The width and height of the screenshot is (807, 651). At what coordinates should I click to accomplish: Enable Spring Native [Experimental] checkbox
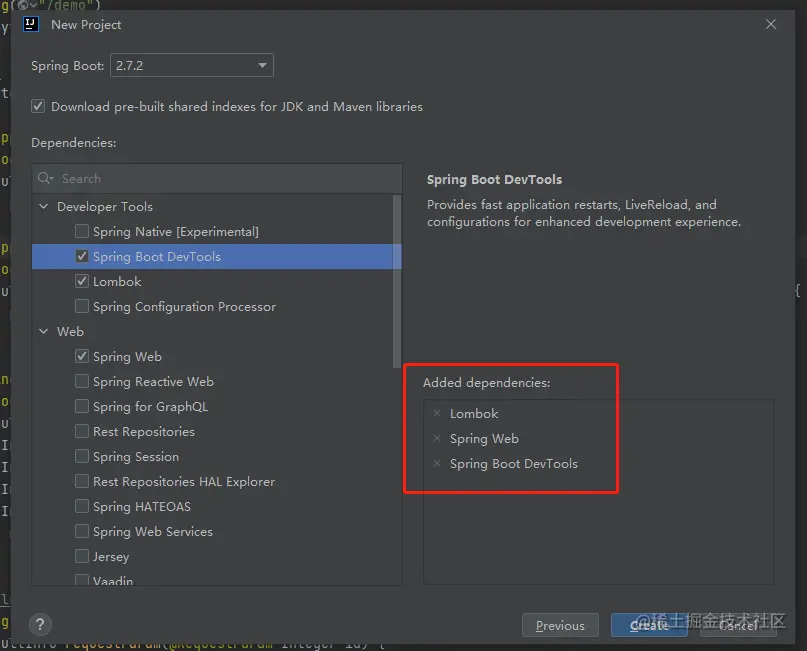pos(82,231)
